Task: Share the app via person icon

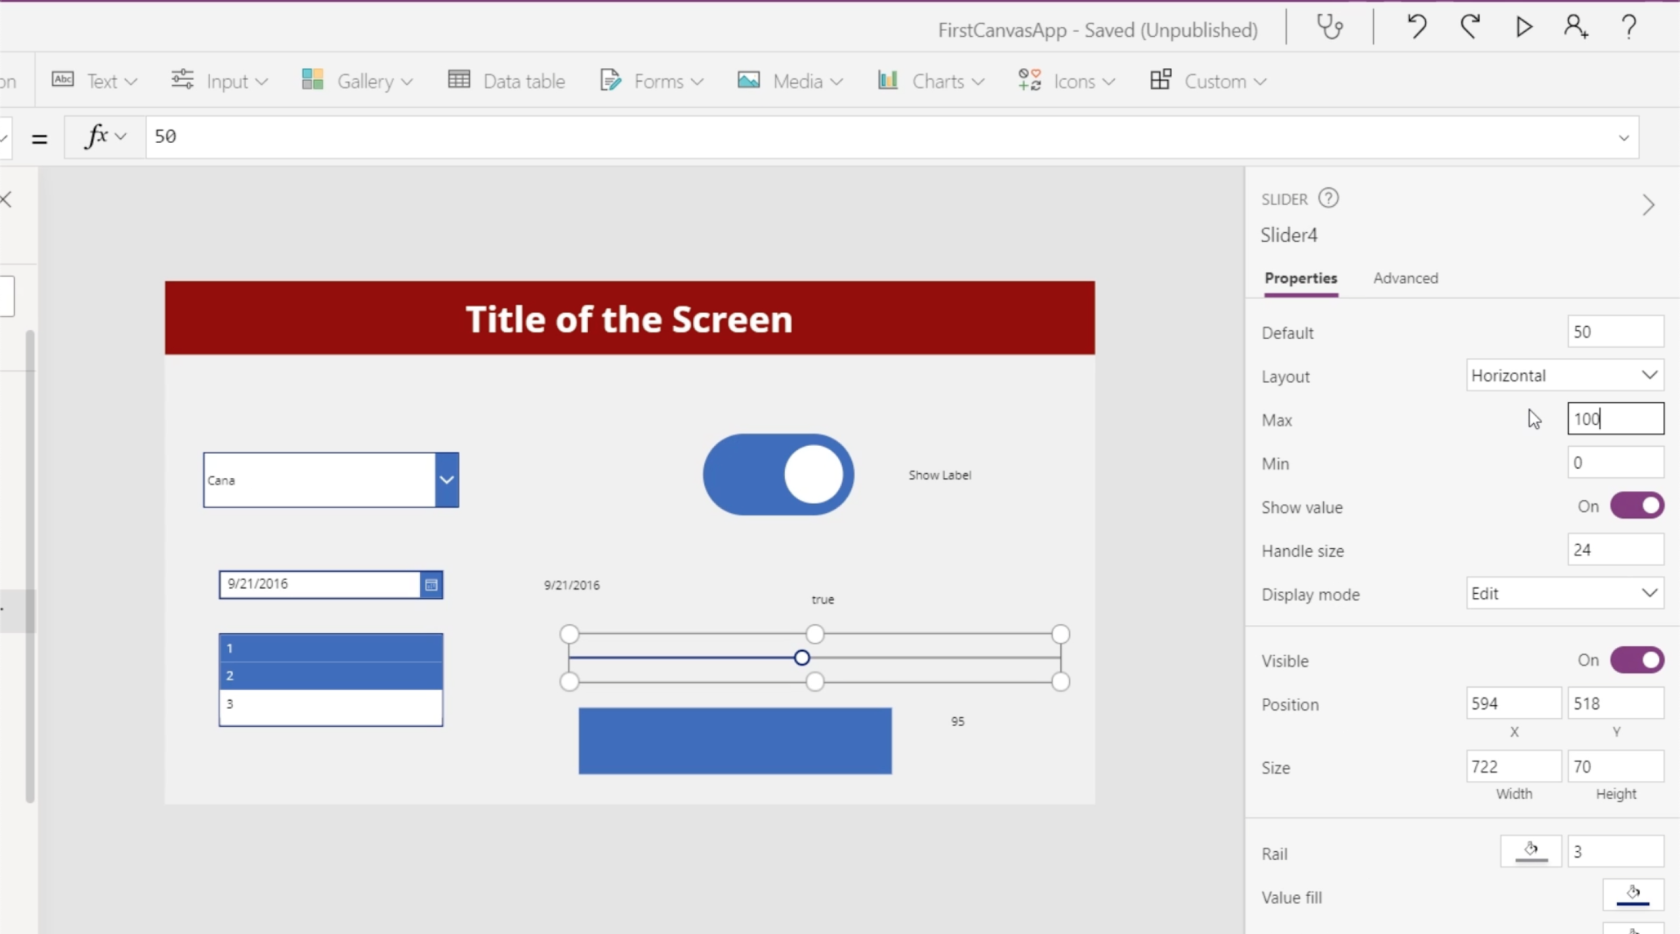Action: 1576,27
